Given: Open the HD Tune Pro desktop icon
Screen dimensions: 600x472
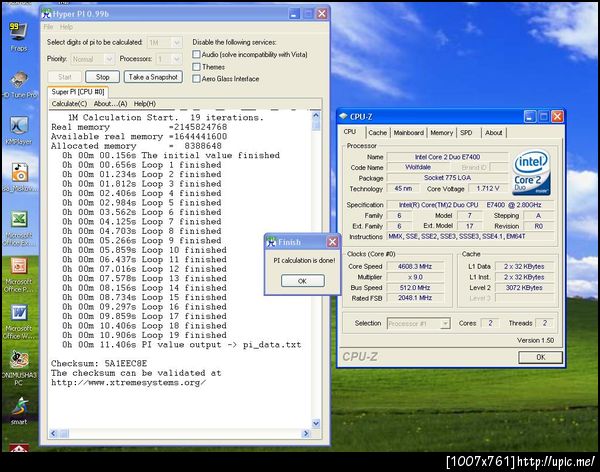Looking at the screenshot, I should click(x=18, y=84).
